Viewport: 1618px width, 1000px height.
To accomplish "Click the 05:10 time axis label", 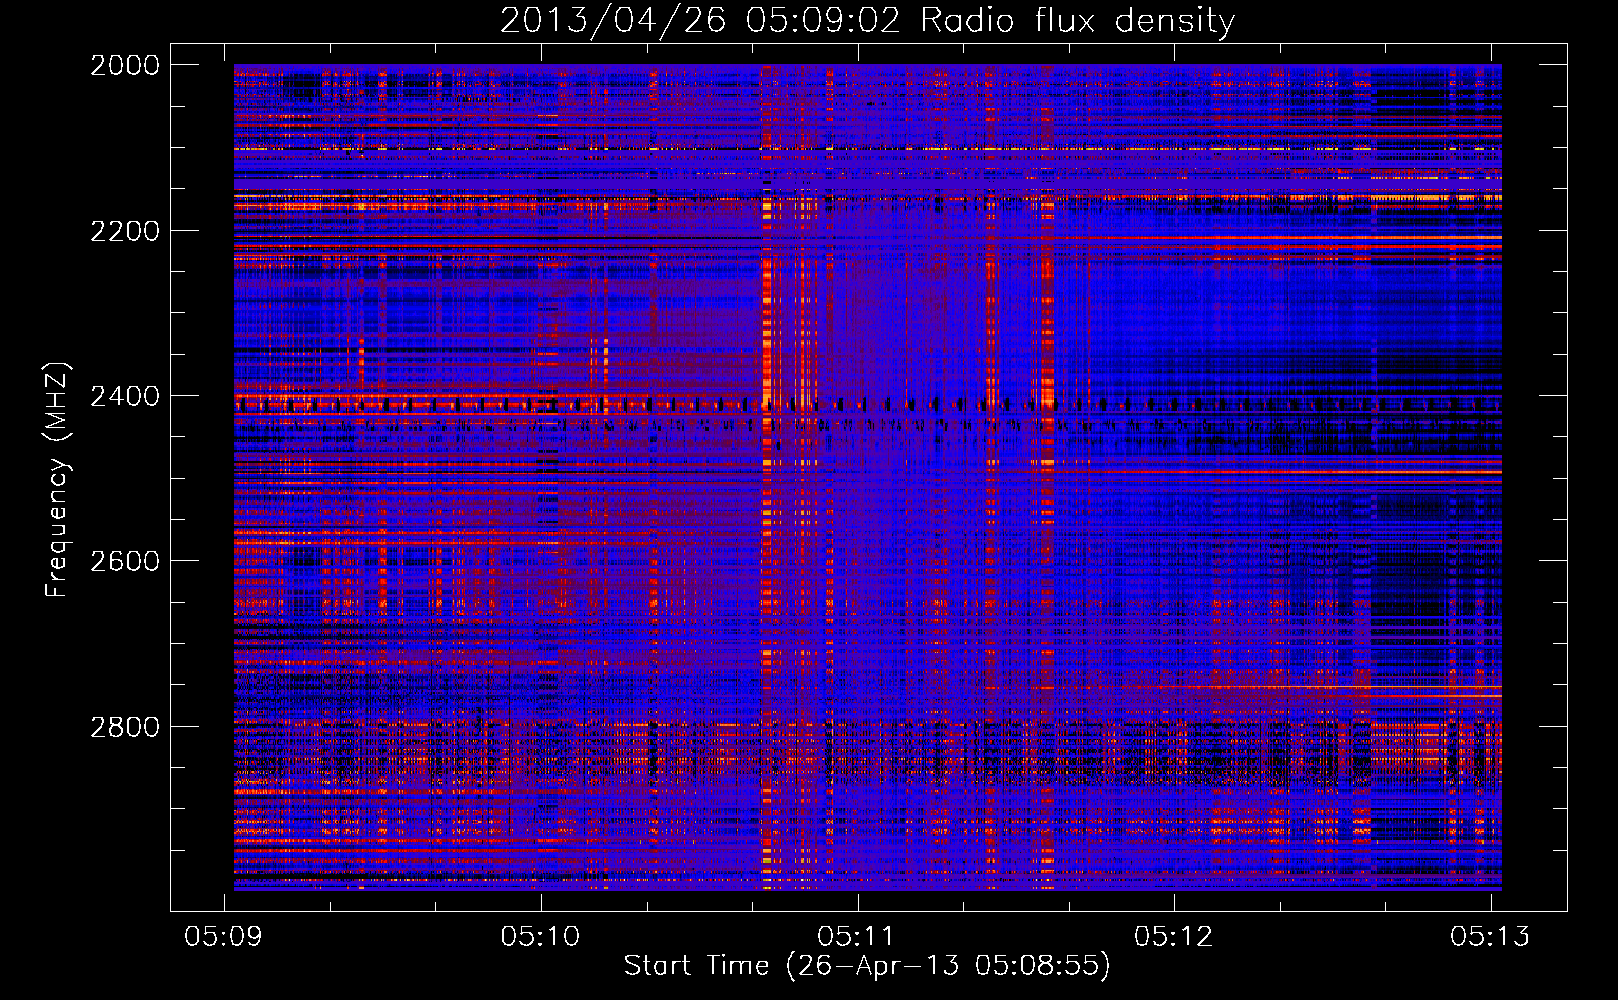I will (x=541, y=936).
